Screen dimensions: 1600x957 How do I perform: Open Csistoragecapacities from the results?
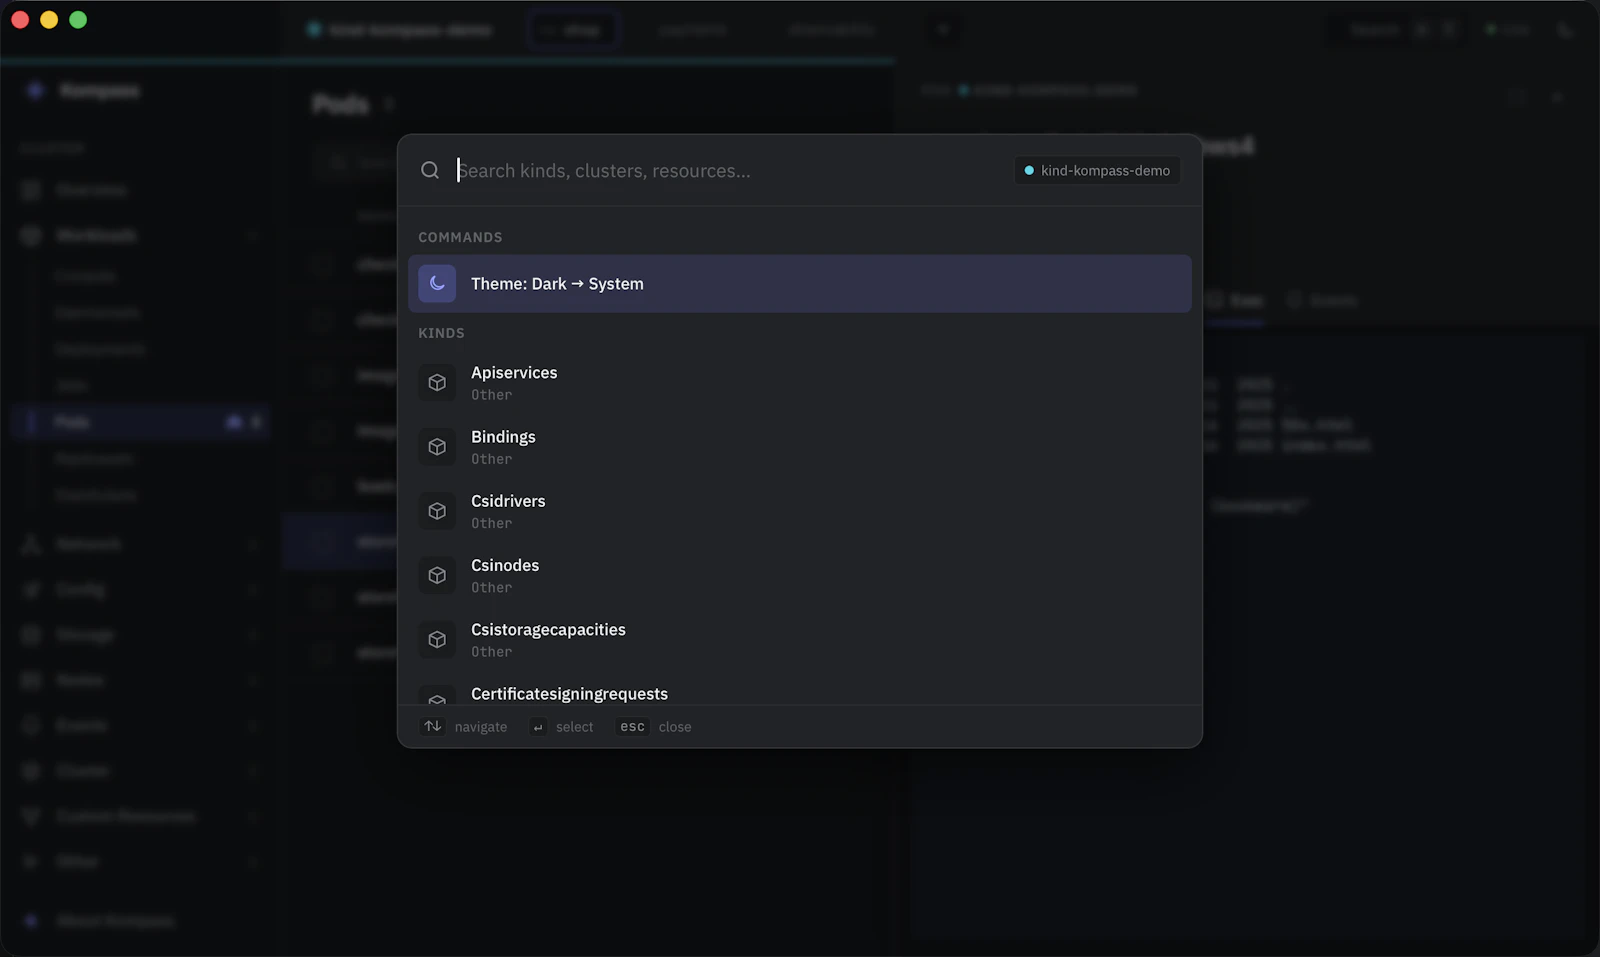(x=800, y=640)
